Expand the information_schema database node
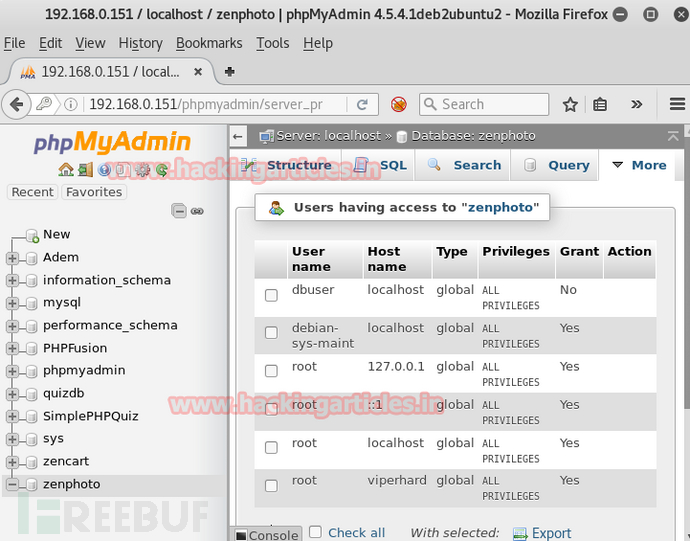690x541 pixels. pyautogui.click(x=12, y=280)
